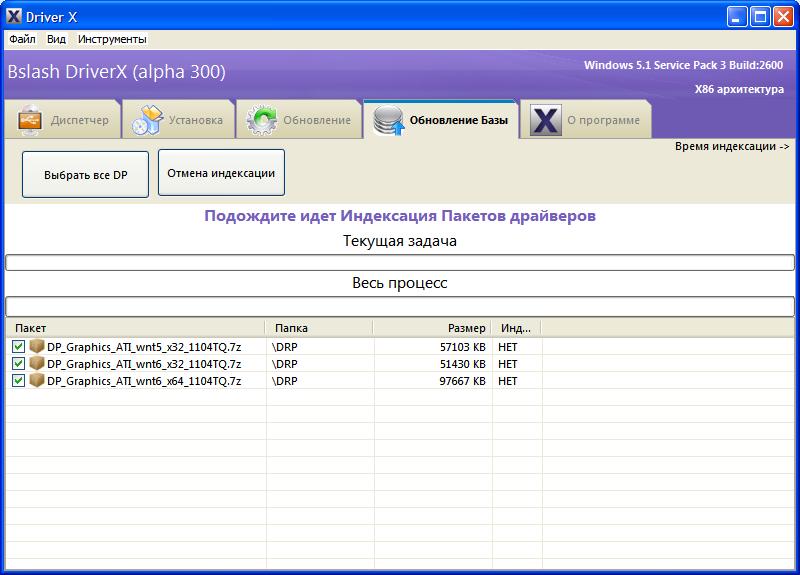
Task: Click the Установка tab icon
Action: (148, 120)
